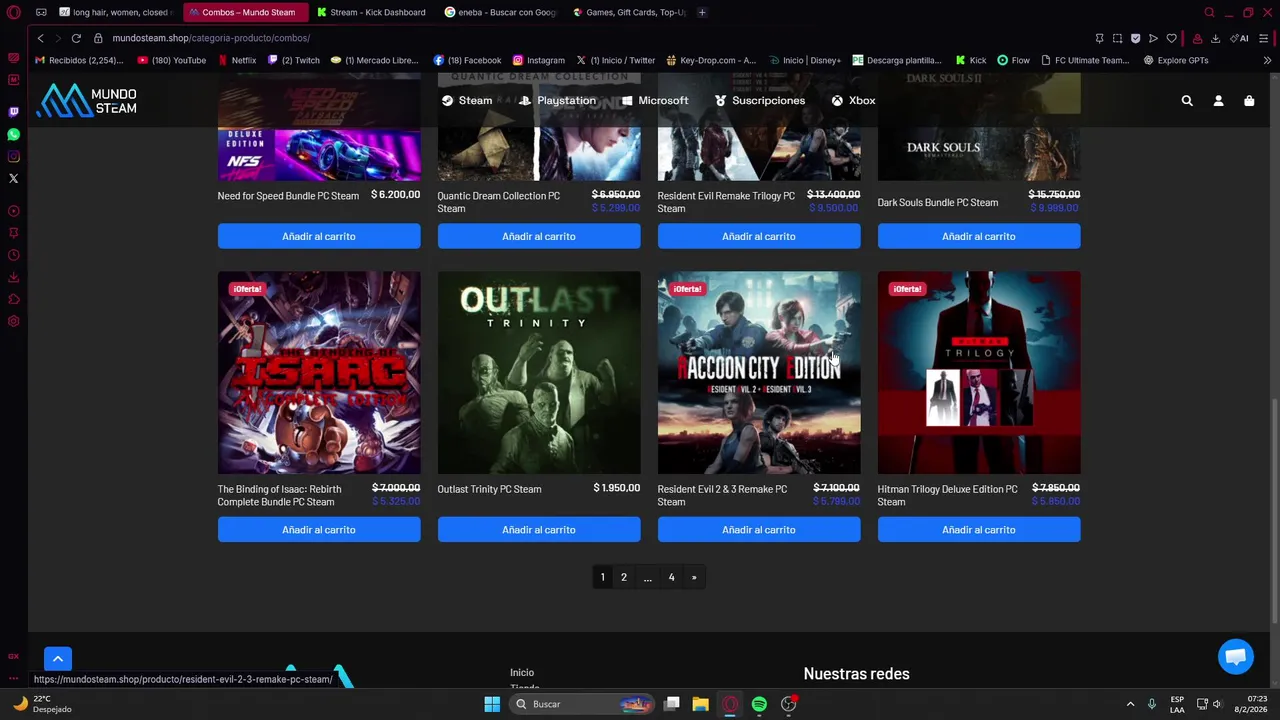This screenshot has height=720, width=1280.
Task: Open the browser downloads icon in toolbar
Action: click(1215, 38)
